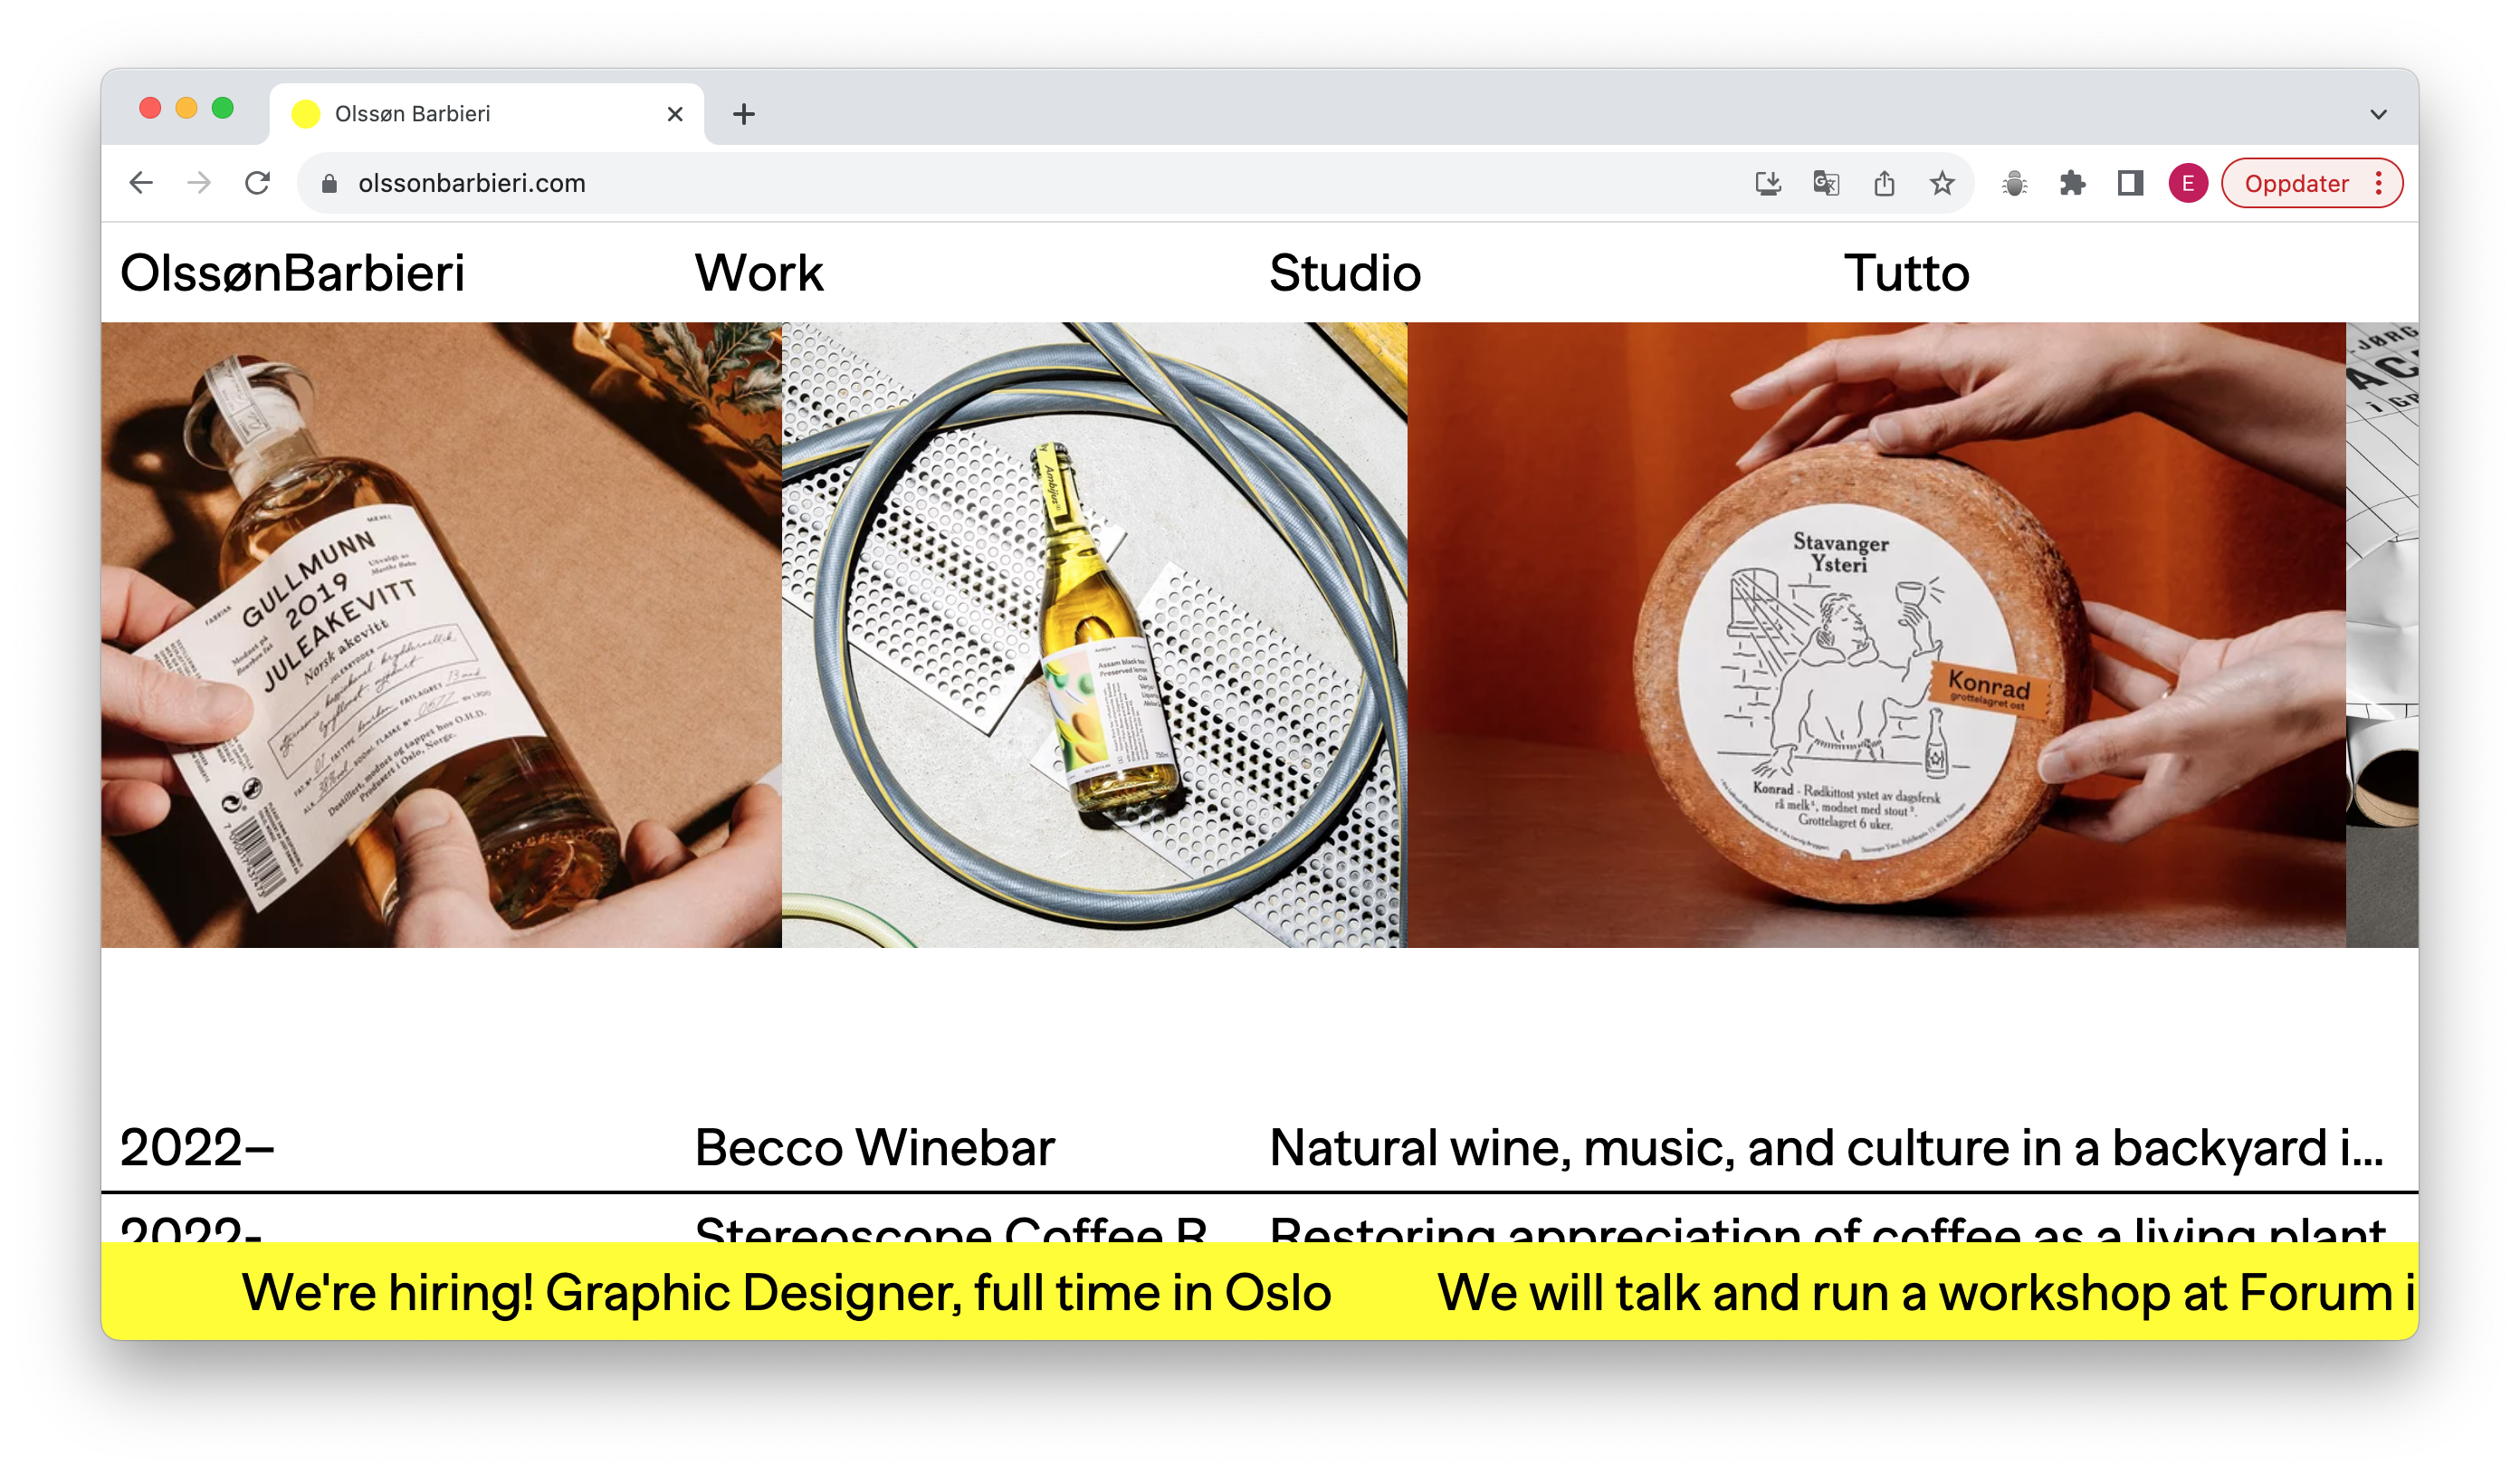Open the partially visible rightmost project image
The width and height of the screenshot is (2520, 1474).
(x=2382, y=635)
